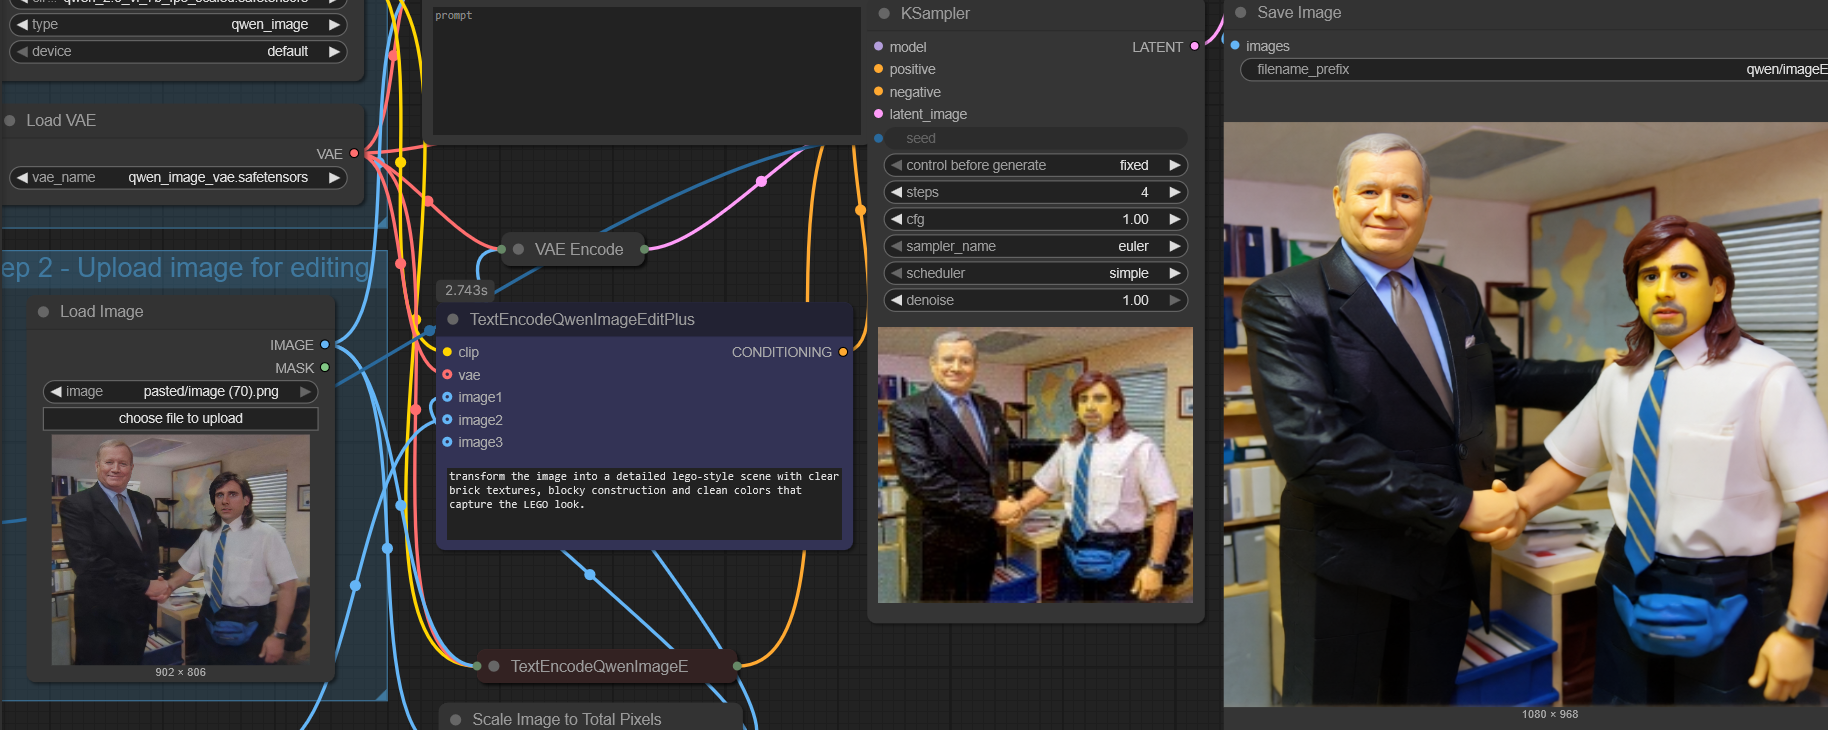Edit the filename_prefix field in Save Image
1828x730 pixels.
[x=1535, y=69]
